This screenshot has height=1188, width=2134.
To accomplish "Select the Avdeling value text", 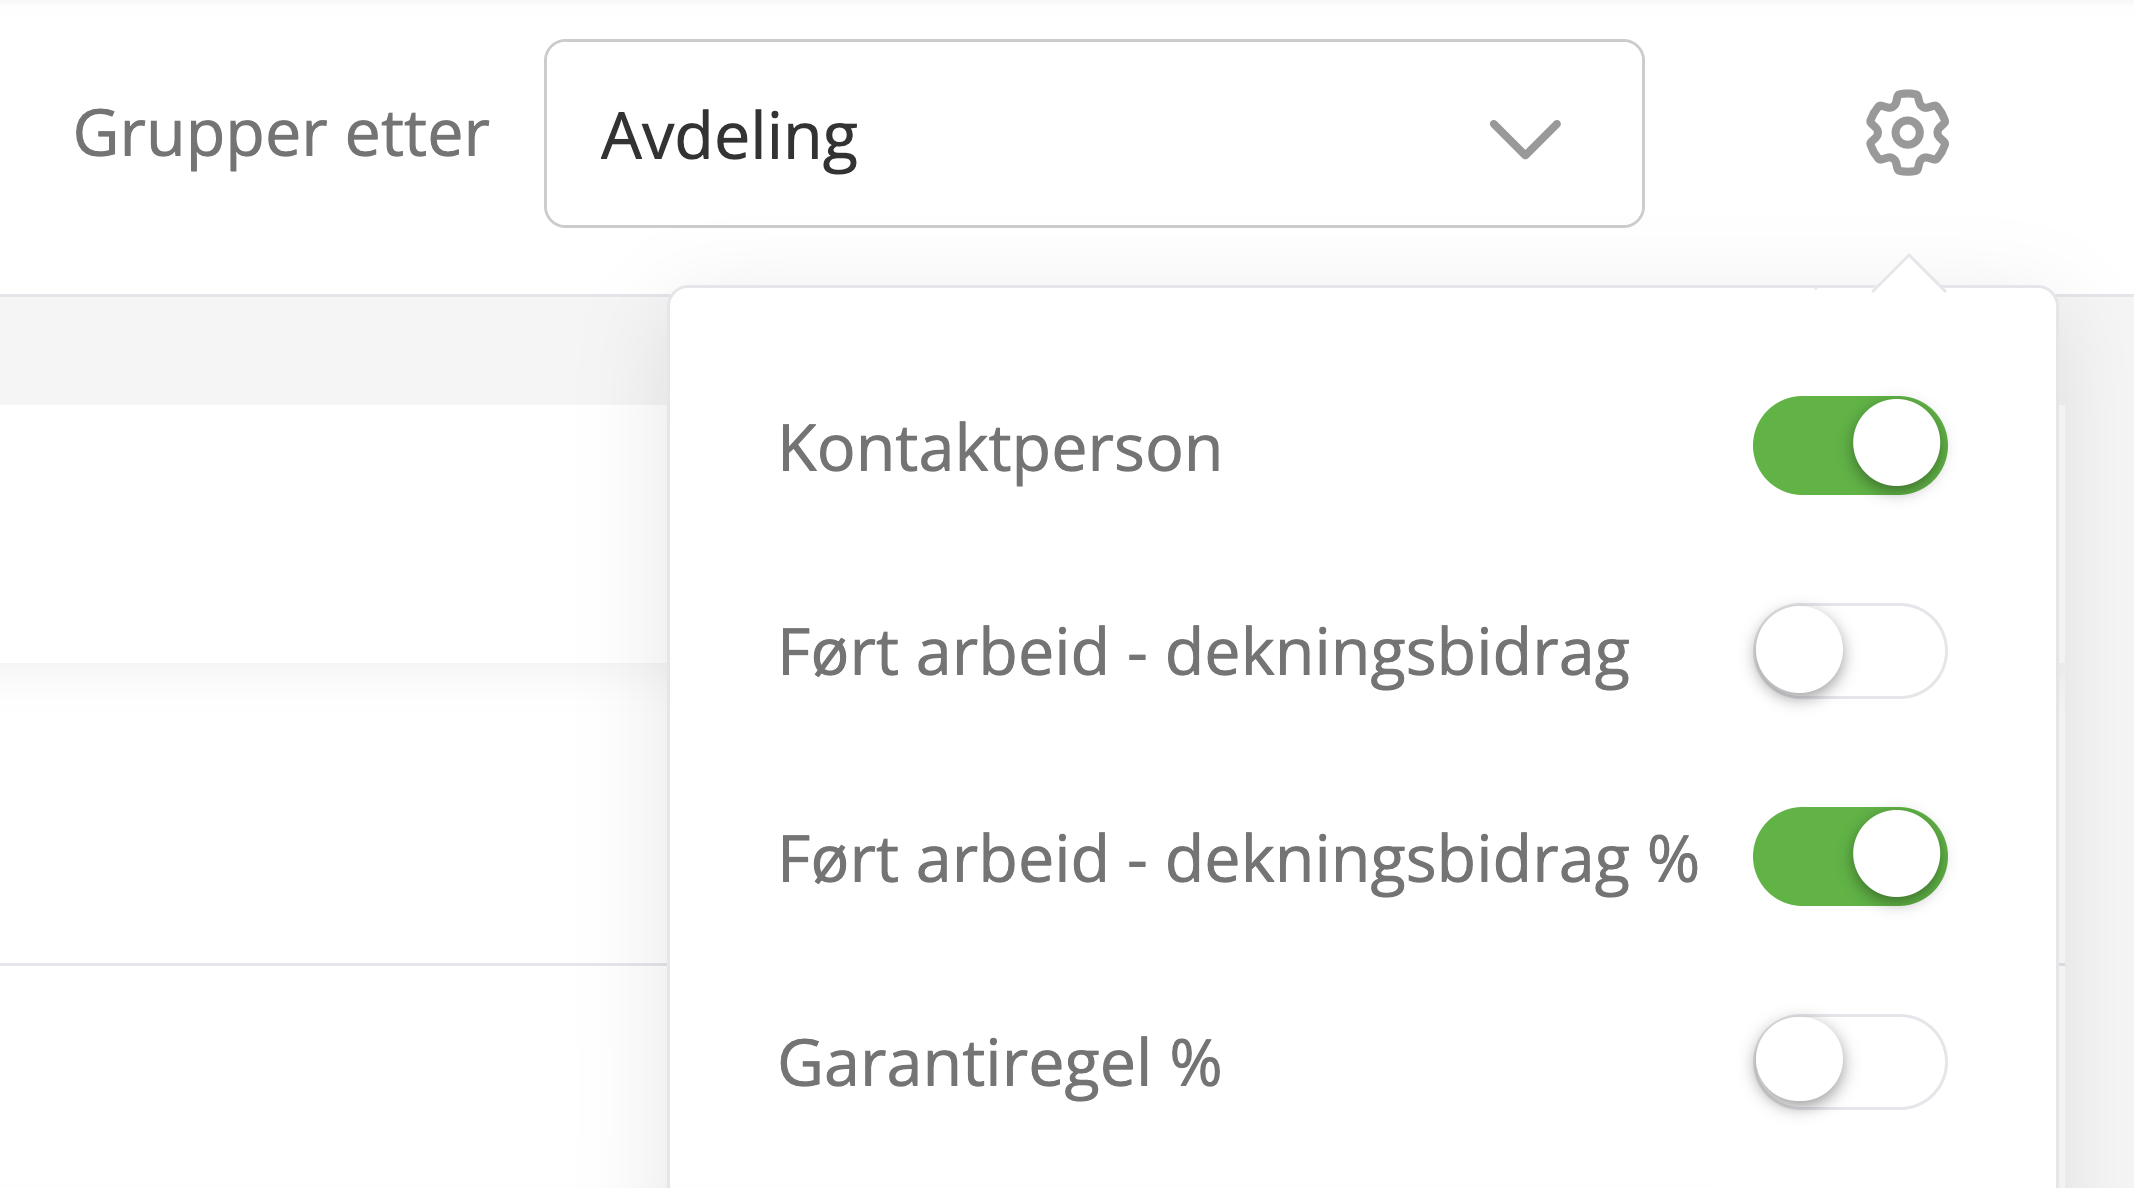I will point(729,137).
